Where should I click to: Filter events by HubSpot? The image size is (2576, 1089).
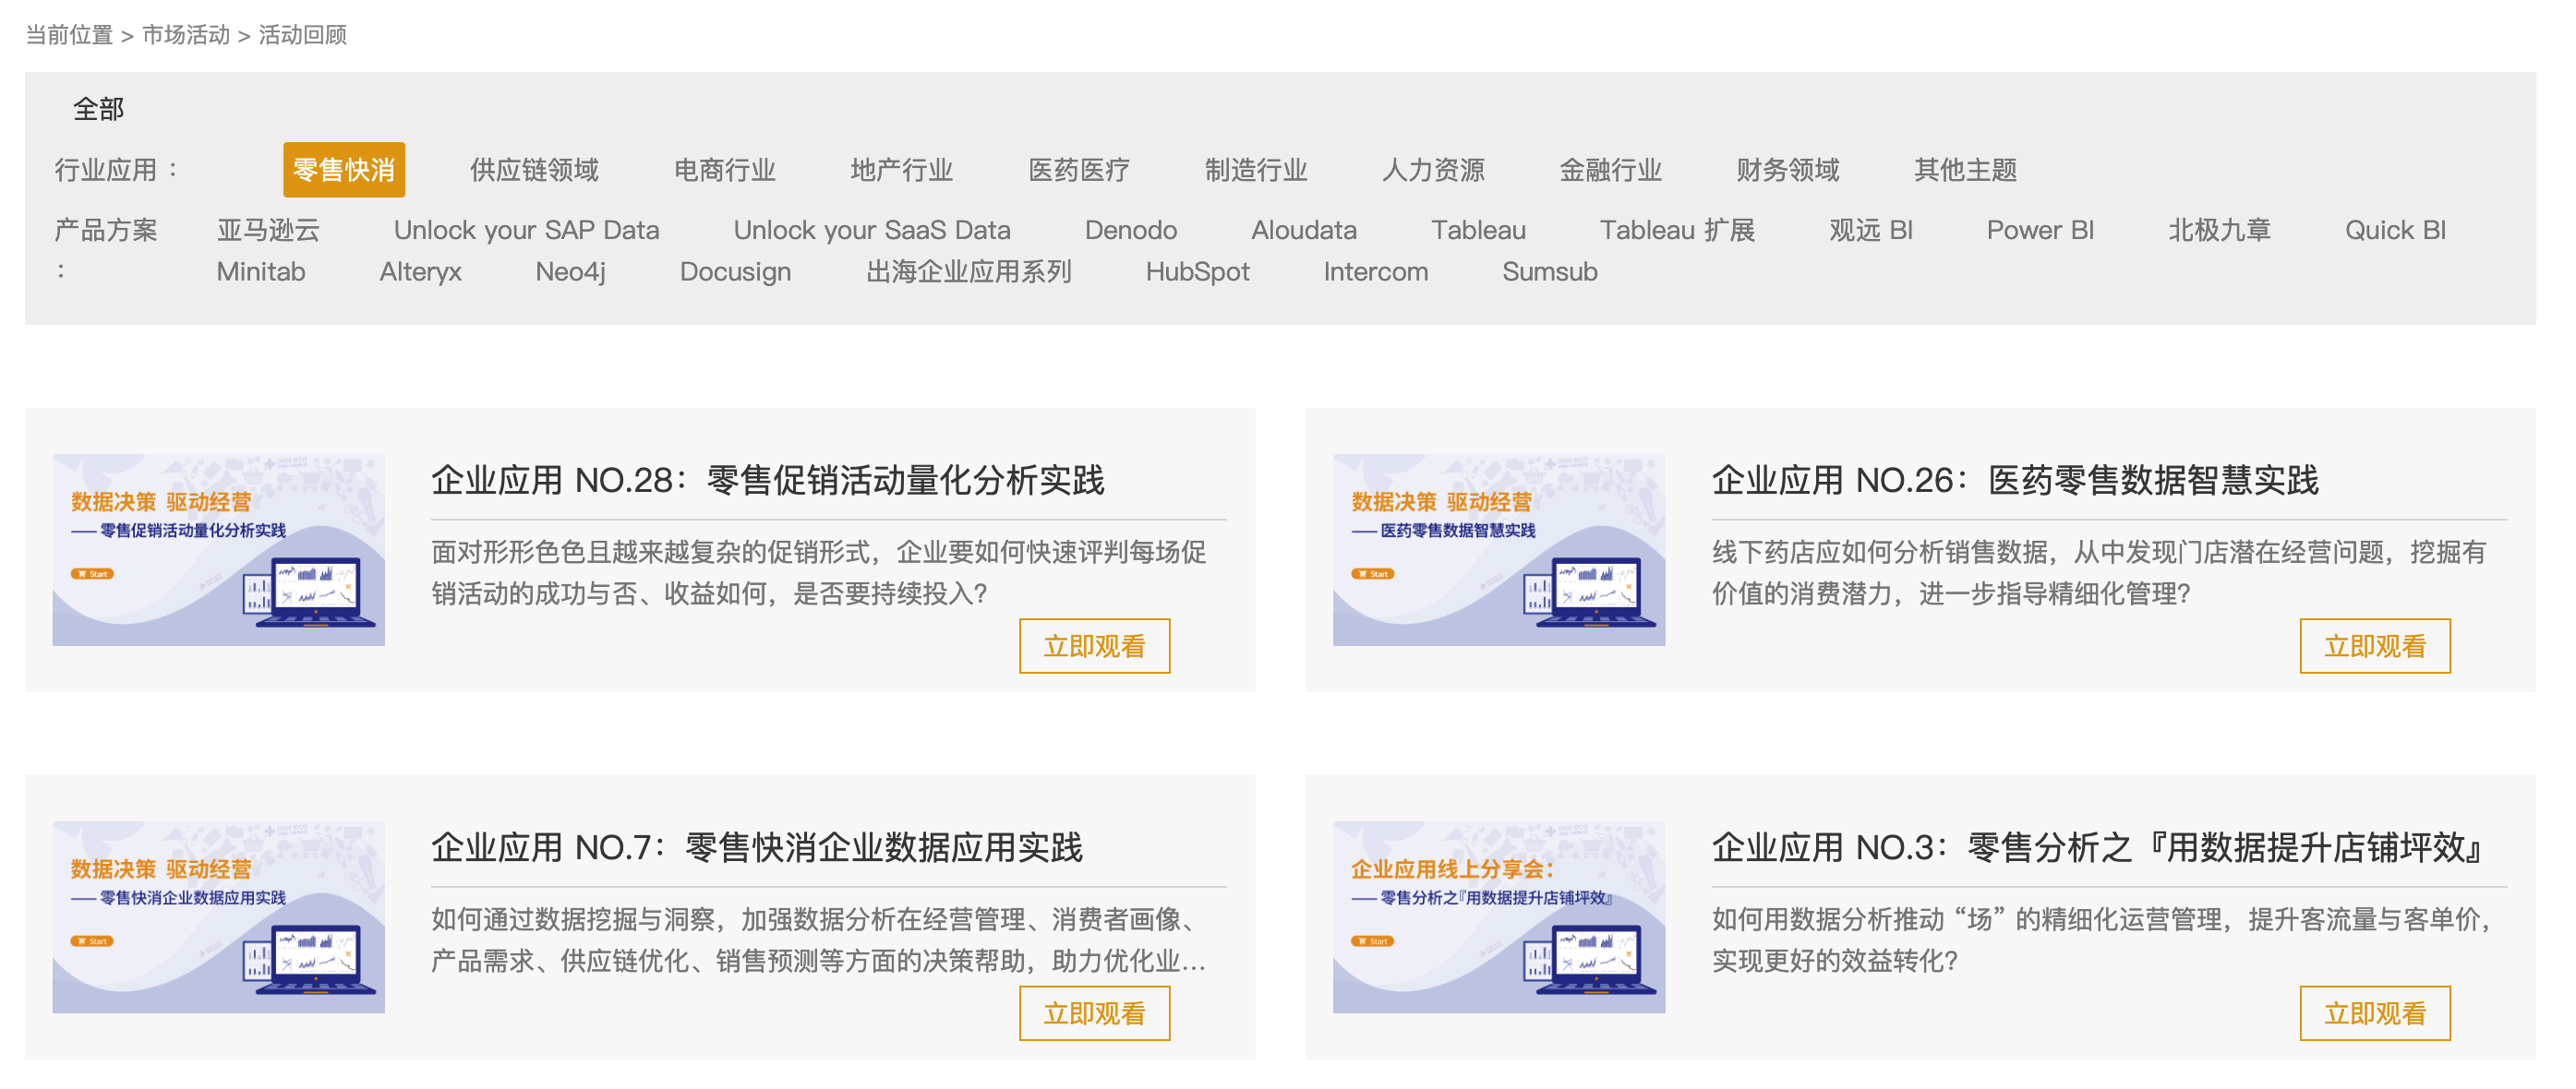(1197, 271)
